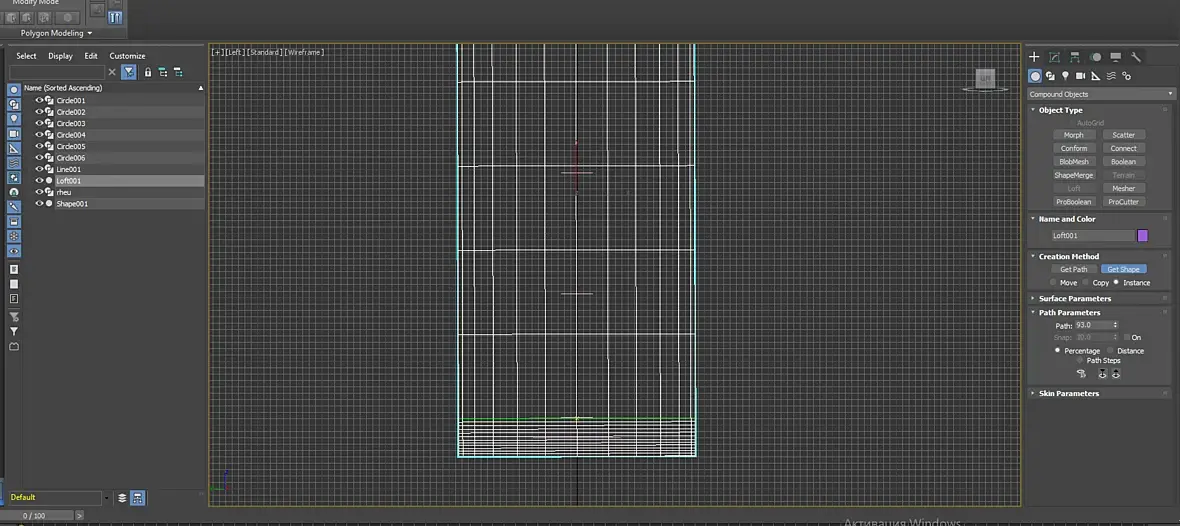Open the purple object color swatch

(1142, 236)
